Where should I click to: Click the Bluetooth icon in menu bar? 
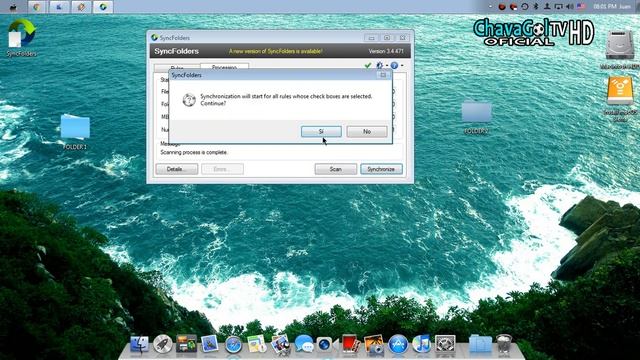point(536,7)
